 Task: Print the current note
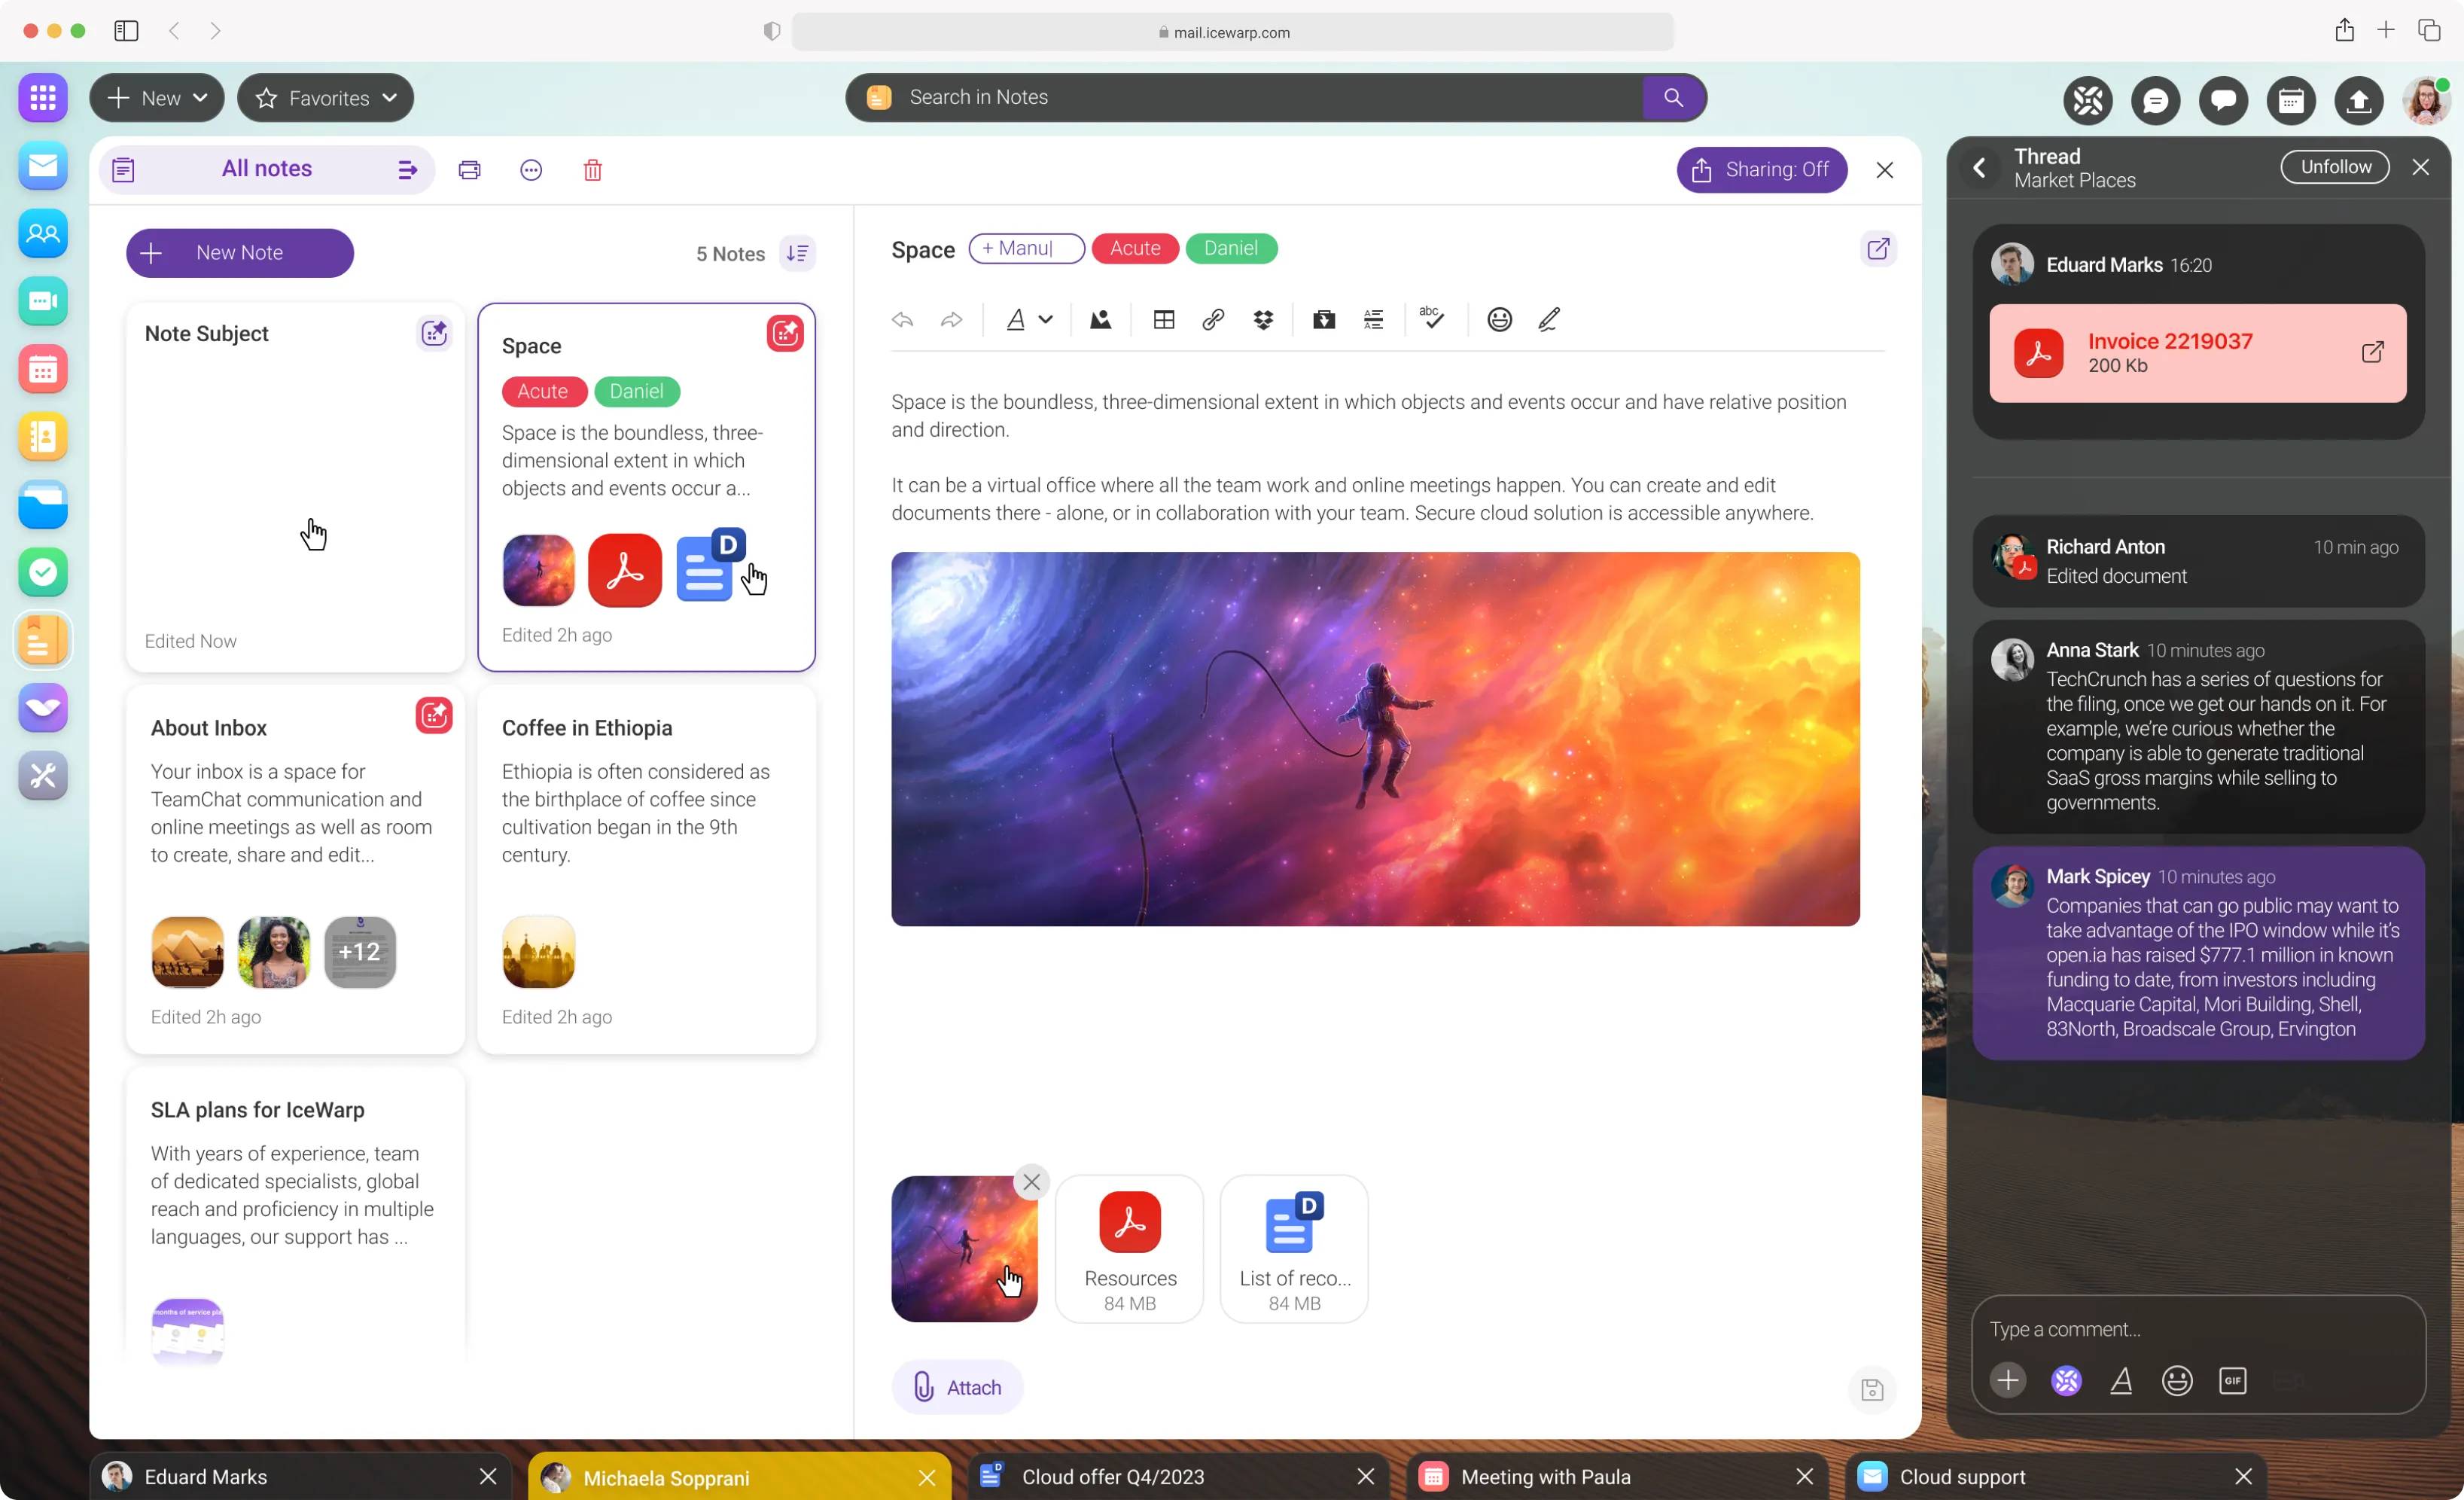[x=469, y=170]
